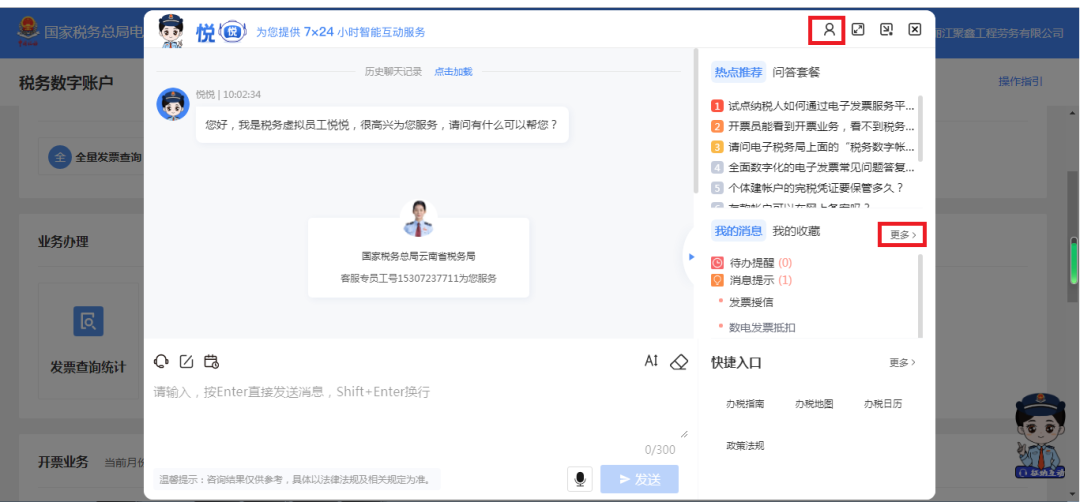
Task: Click the calendar appointment icon above input
Action: coord(211,361)
